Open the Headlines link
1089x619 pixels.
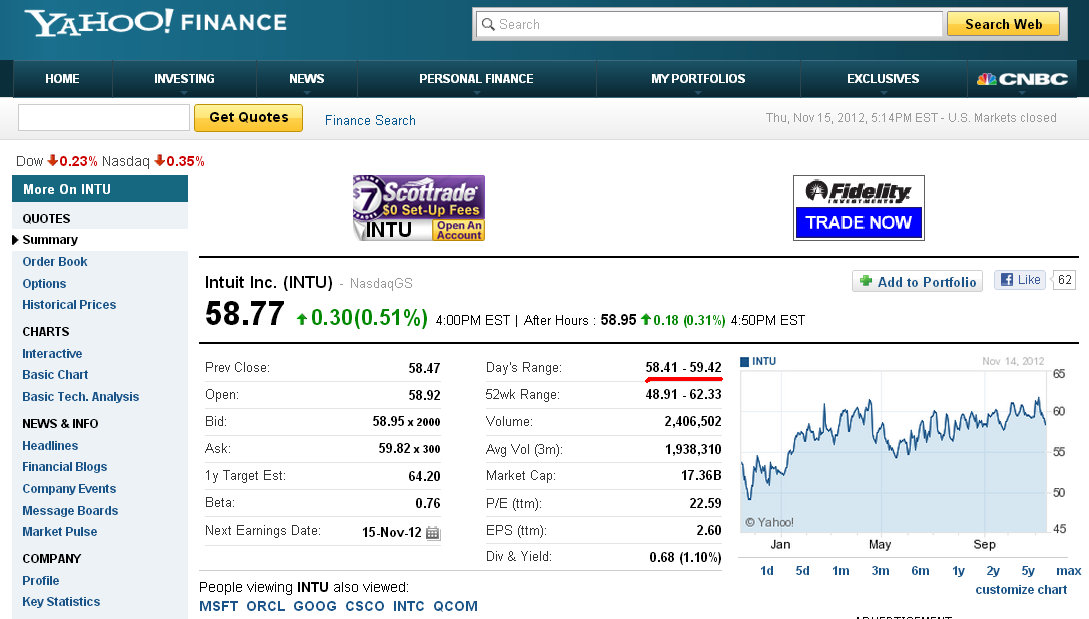pyautogui.click(x=50, y=446)
